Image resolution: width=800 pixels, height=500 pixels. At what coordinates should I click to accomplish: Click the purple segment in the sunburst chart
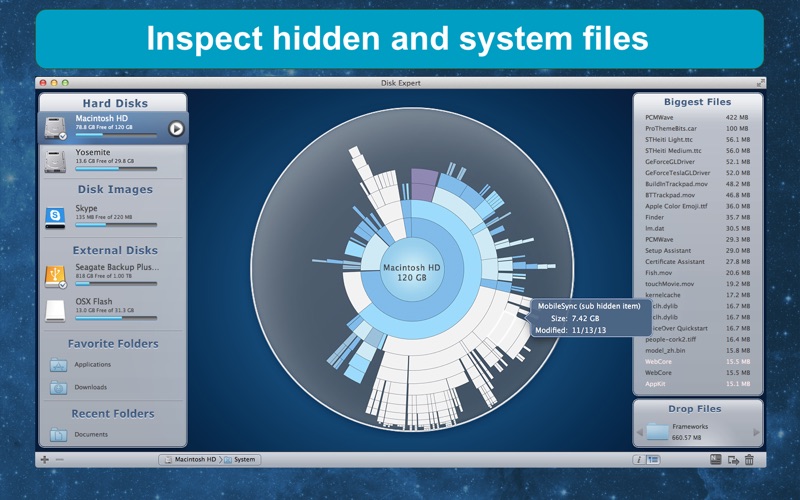(424, 183)
